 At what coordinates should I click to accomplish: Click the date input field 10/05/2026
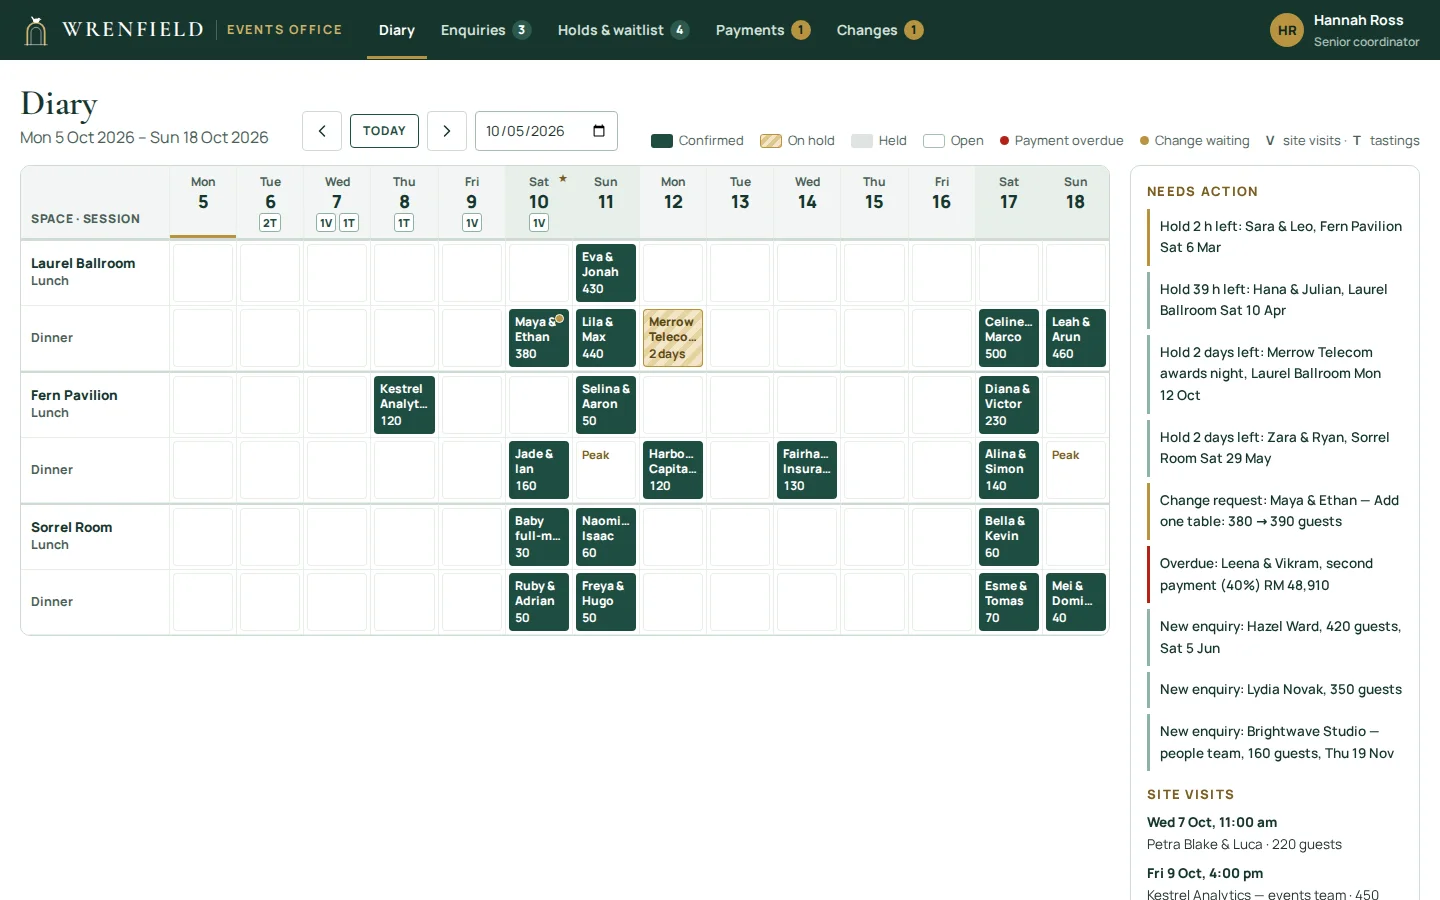click(546, 131)
